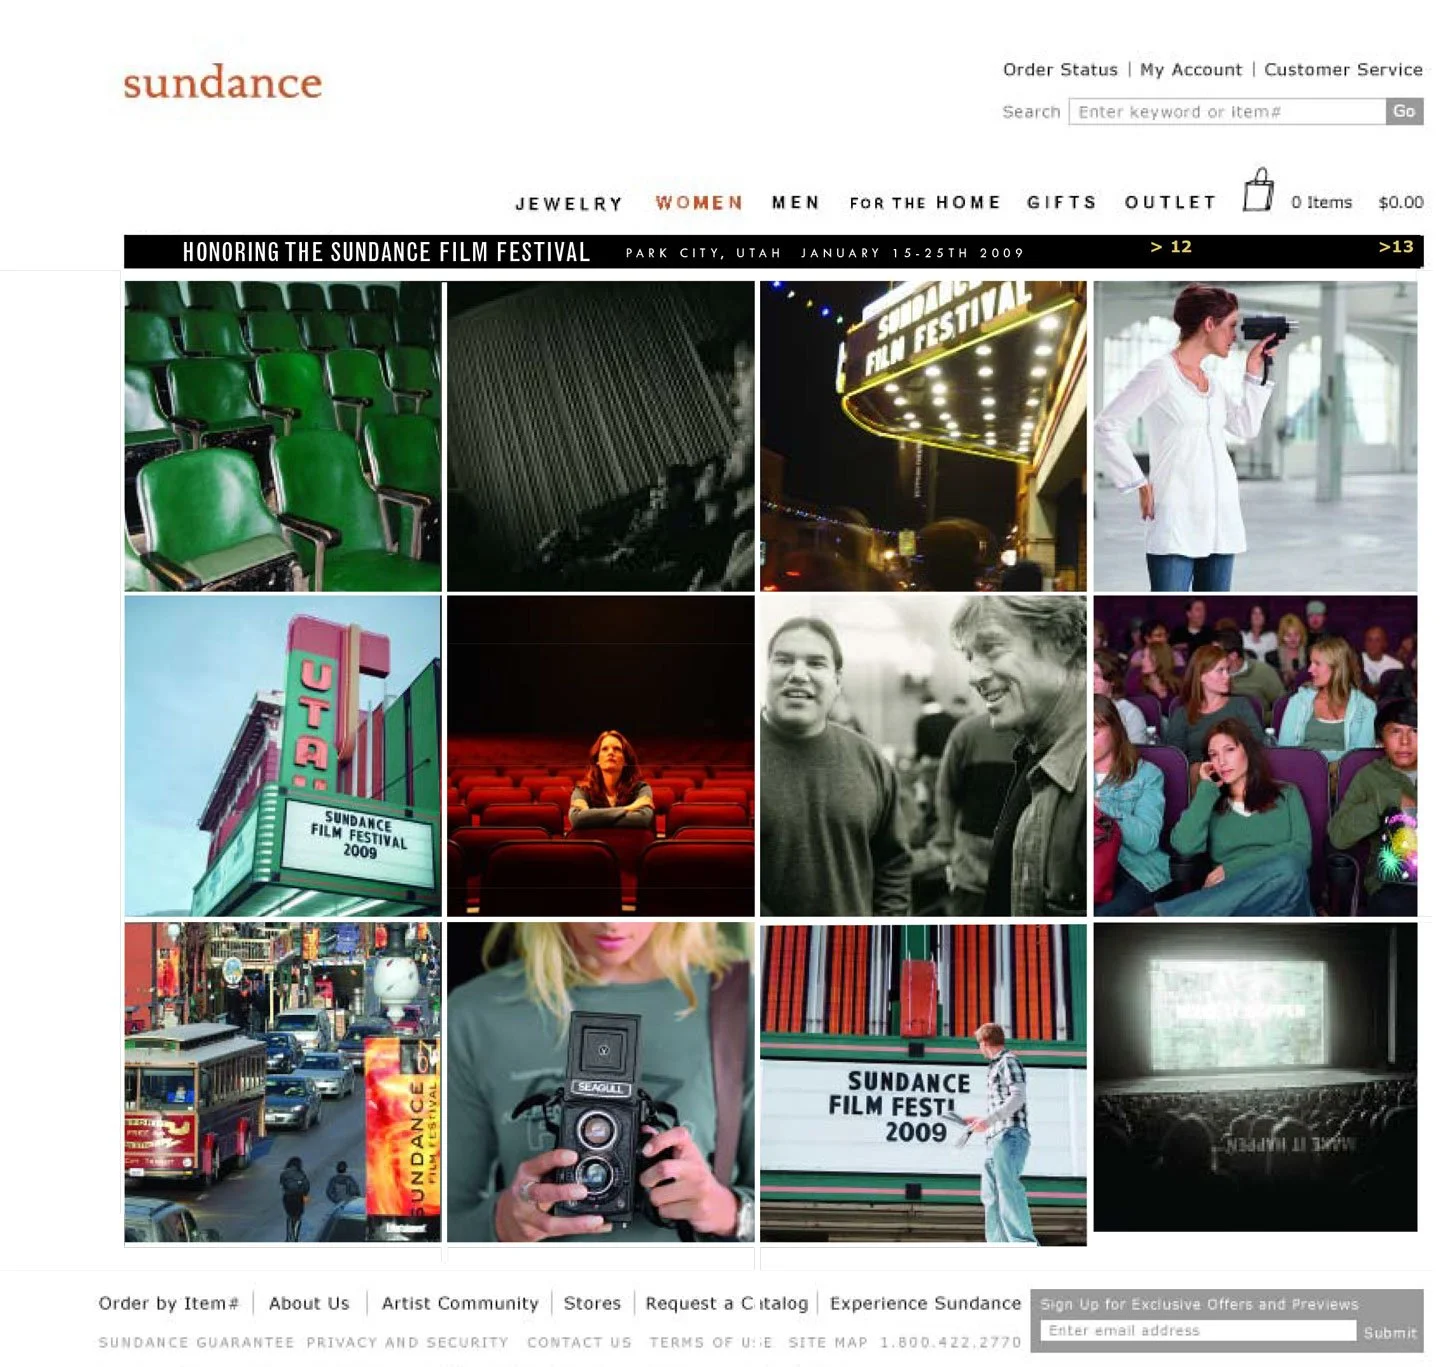
Task: Open the street trolley bus photo
Action: pos(283,1082)
